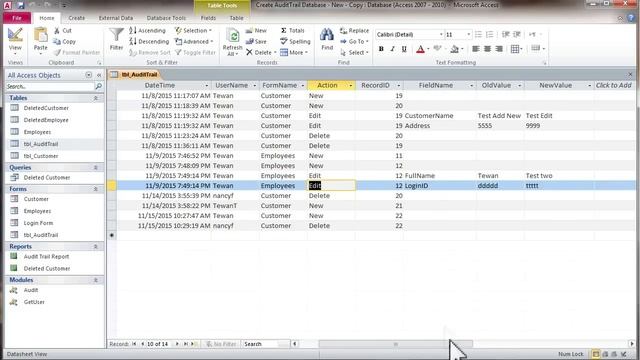Click the record navigator Search field

(x=266, y=344)
